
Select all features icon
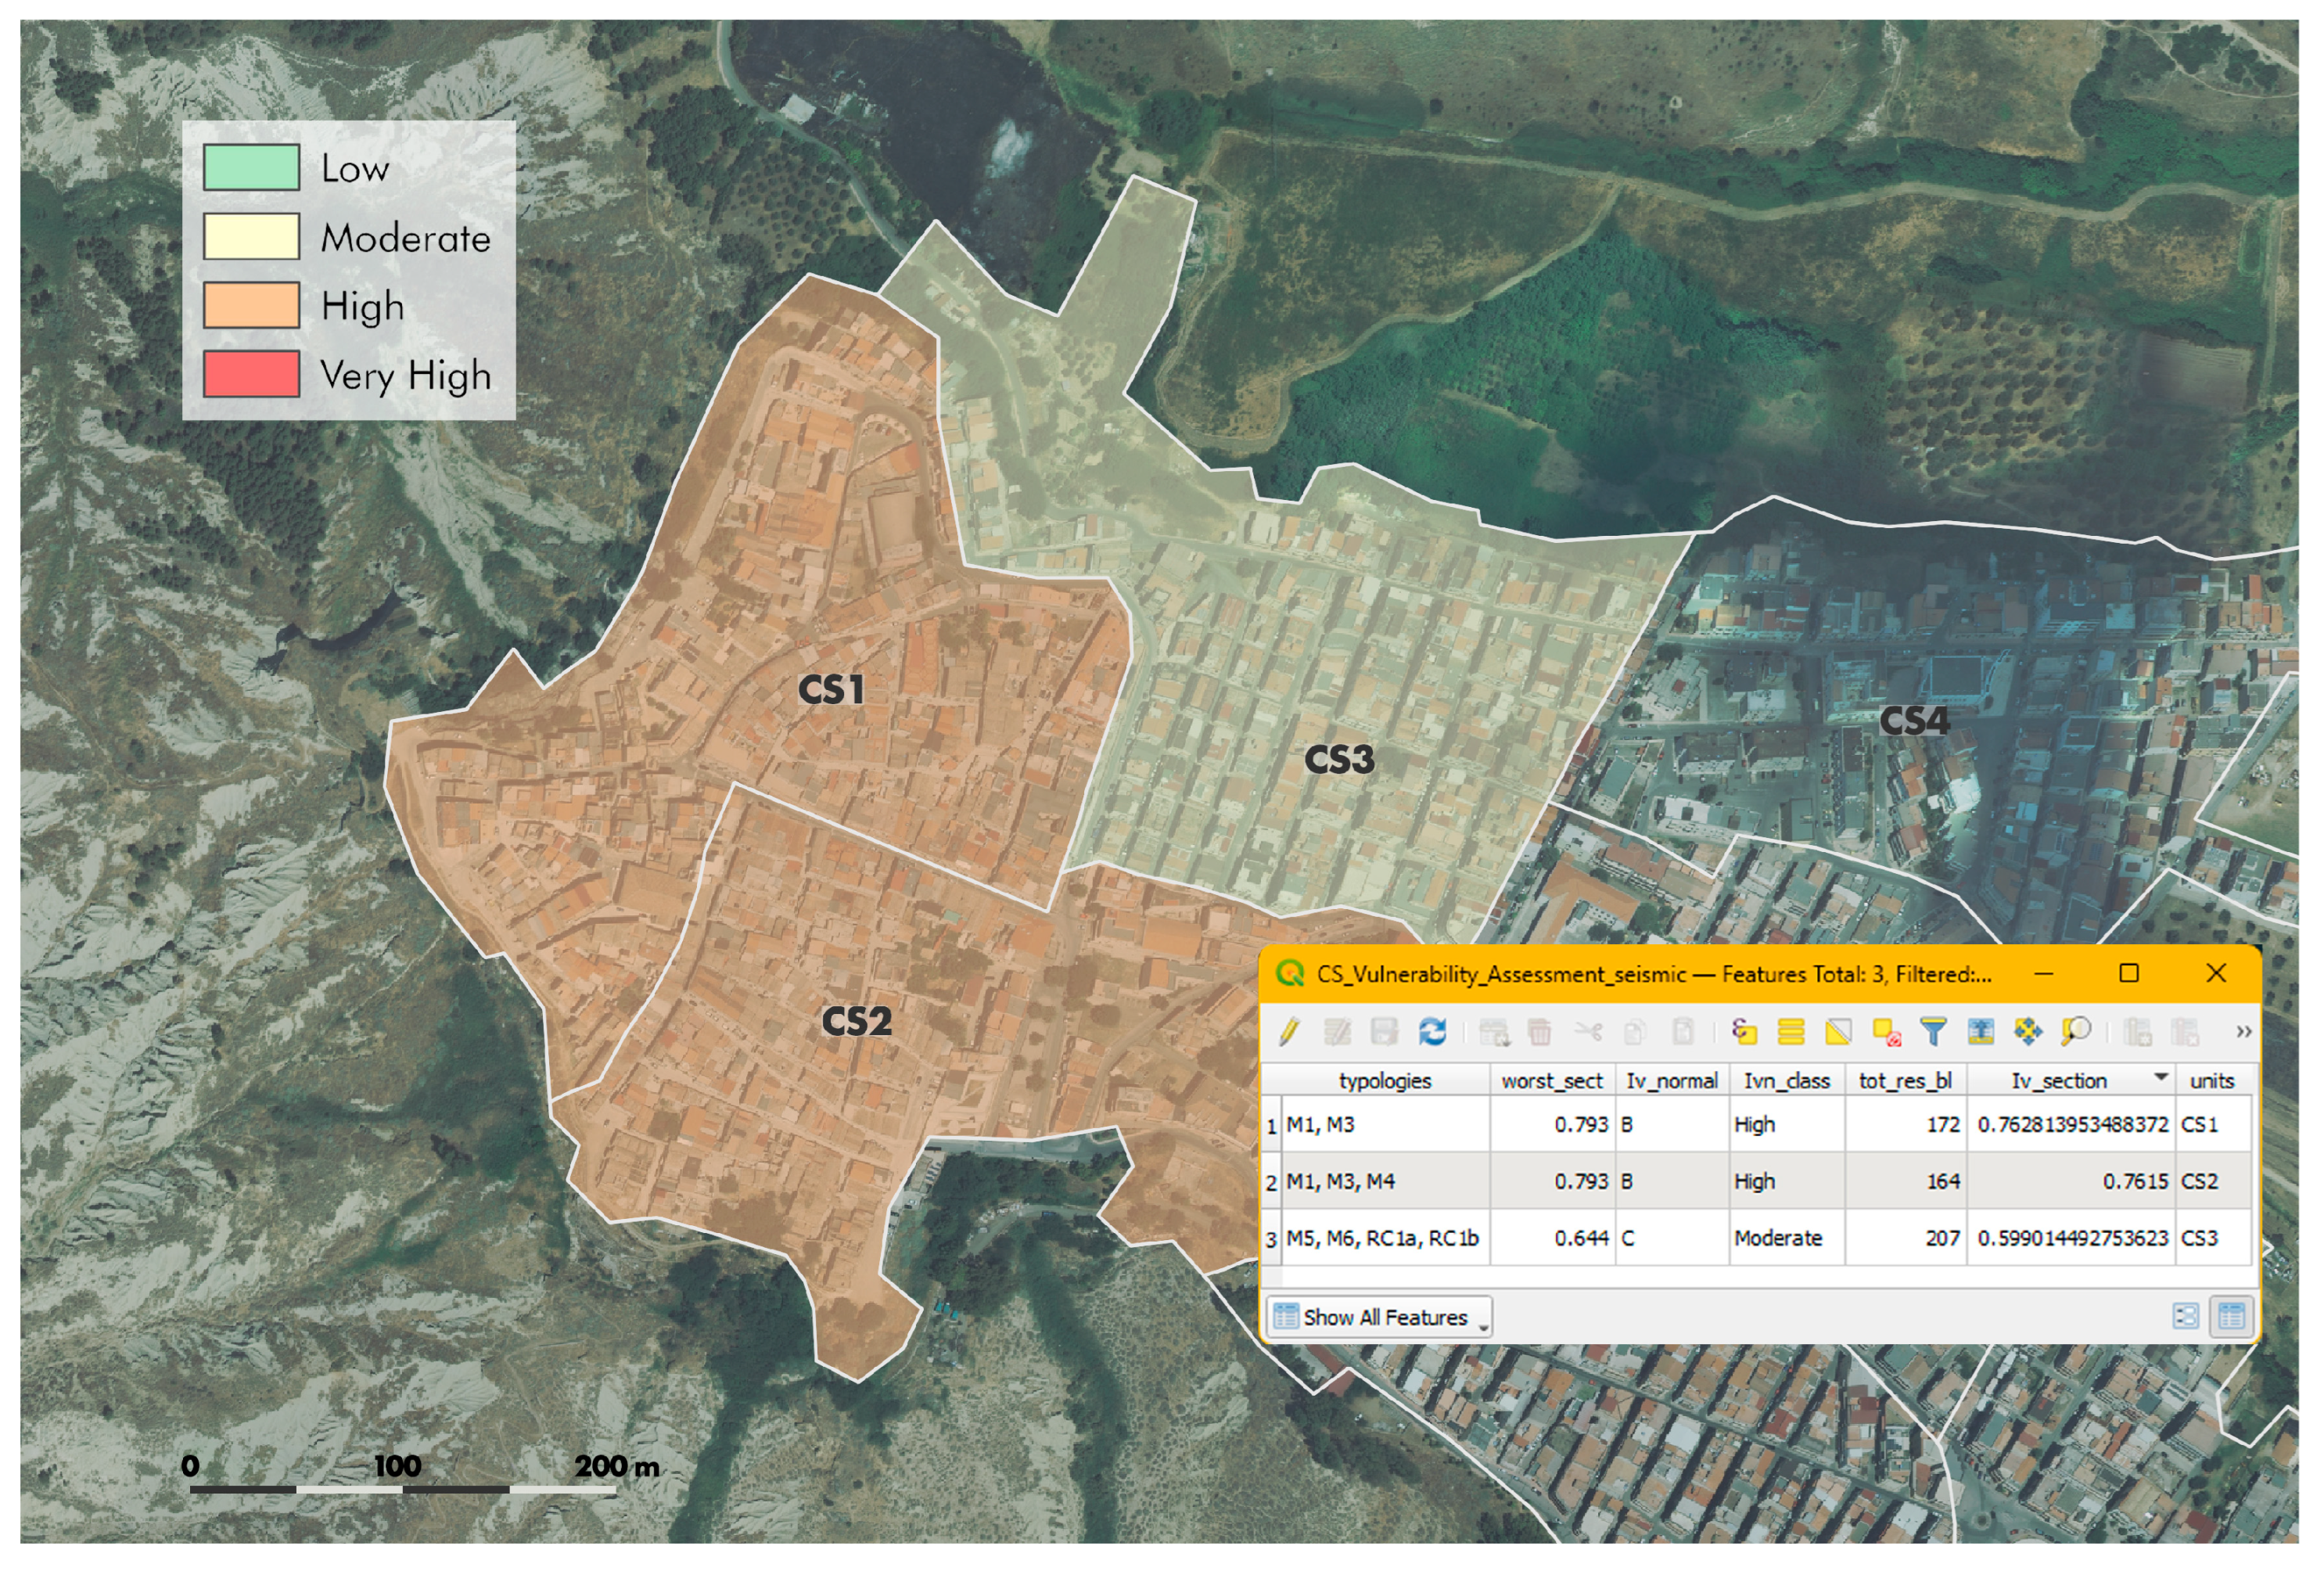click(1791, 1031)
